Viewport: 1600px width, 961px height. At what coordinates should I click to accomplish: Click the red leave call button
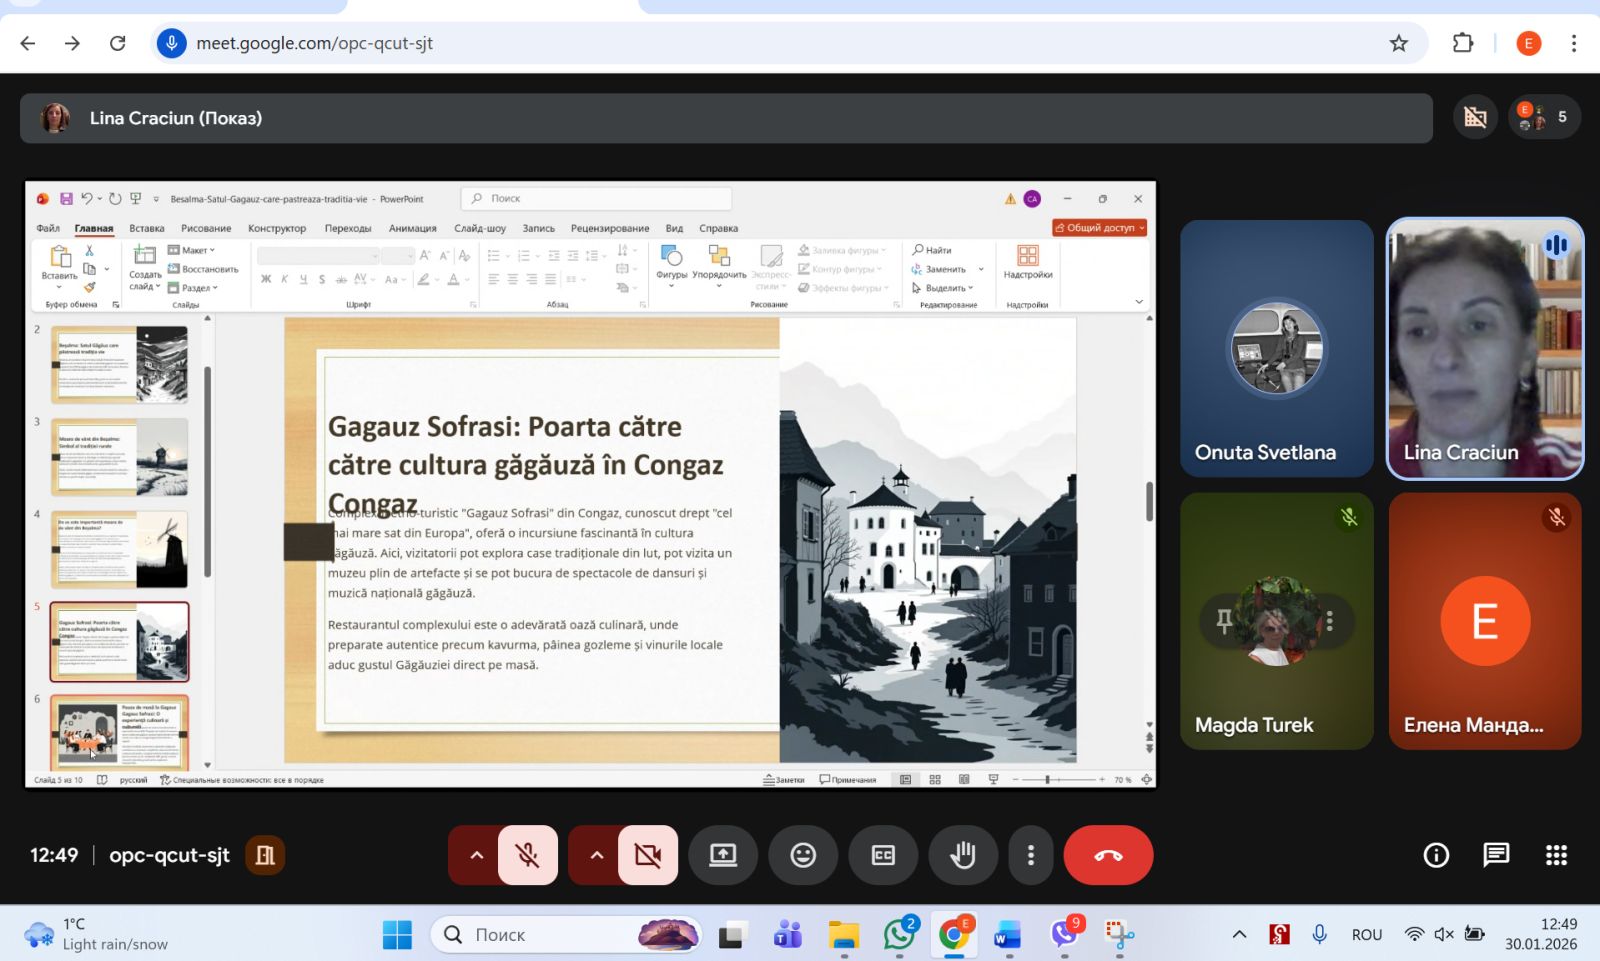pyautogui.click(x=1108, y=855)
